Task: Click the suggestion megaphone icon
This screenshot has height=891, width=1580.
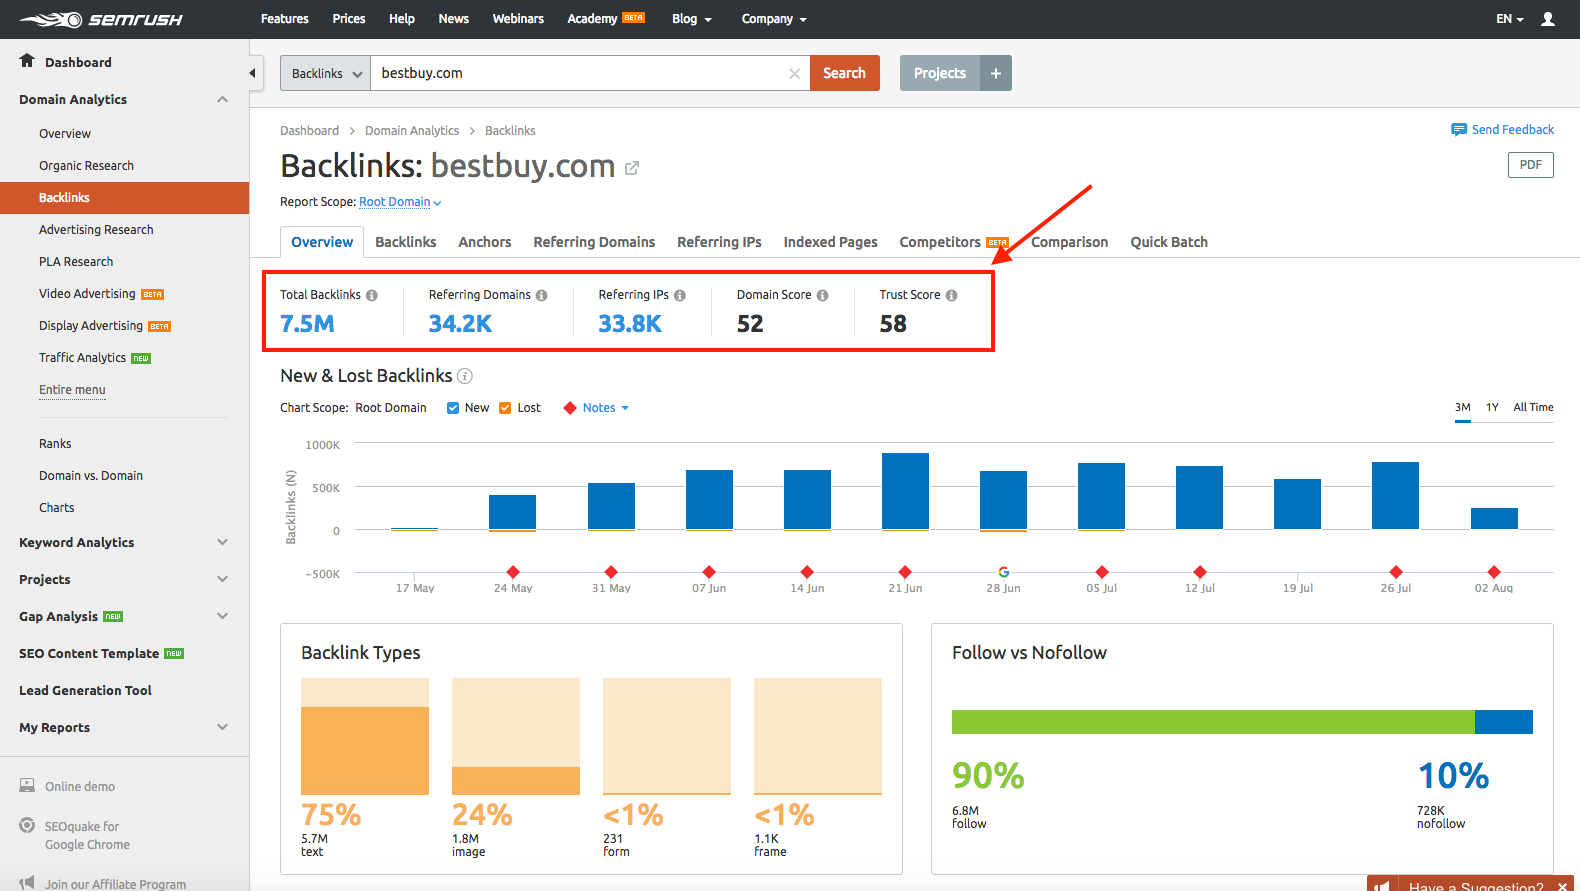Action: pos(1382,886)
